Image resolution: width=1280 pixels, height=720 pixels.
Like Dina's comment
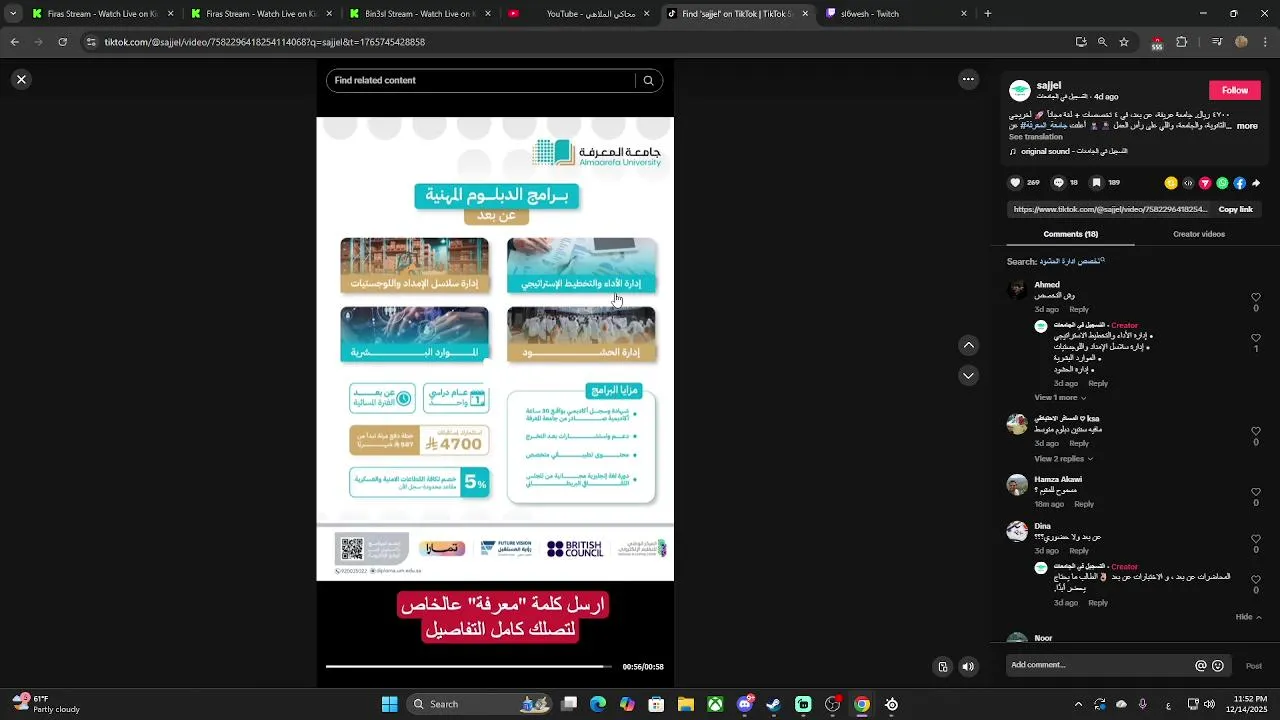1256,539
